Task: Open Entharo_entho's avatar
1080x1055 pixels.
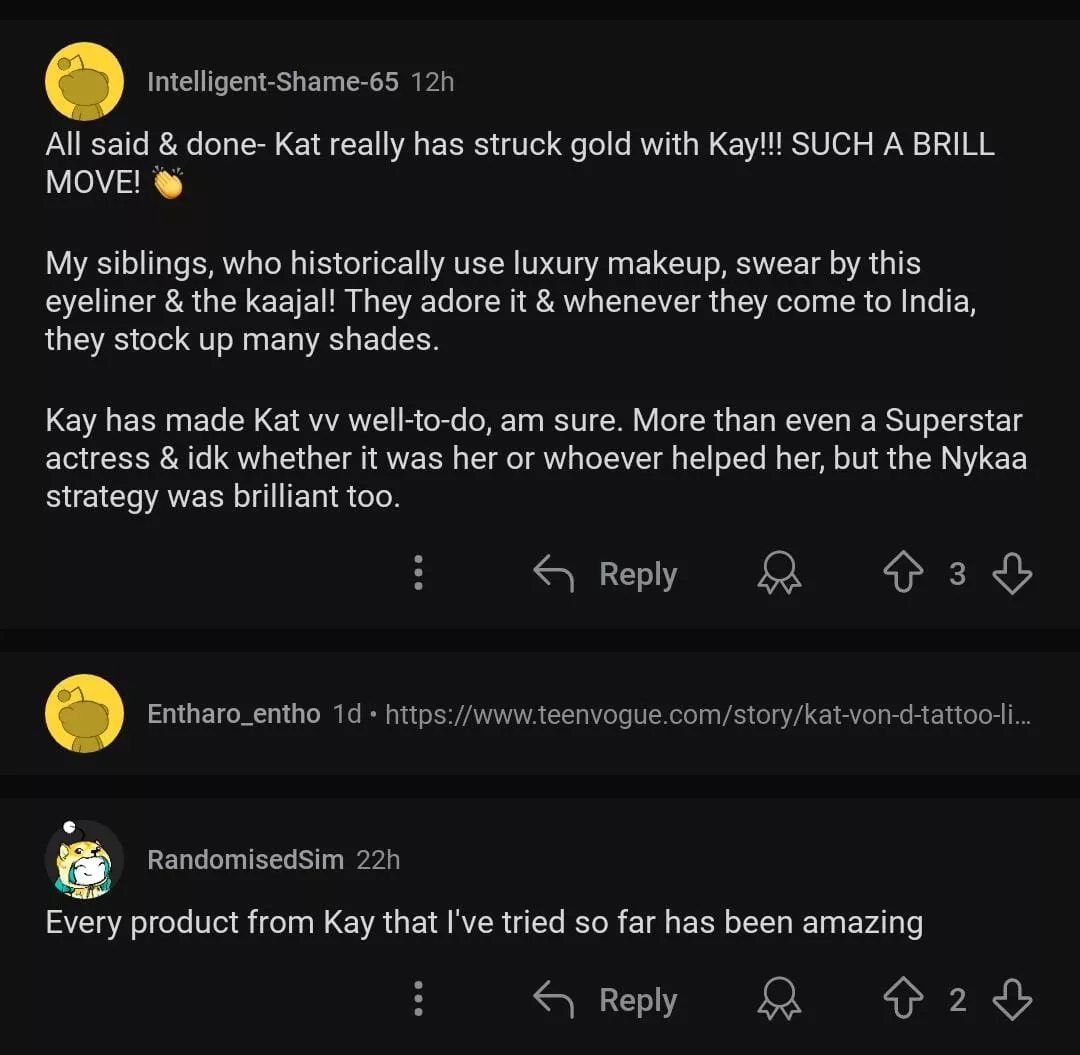Action: click(84, 713)
